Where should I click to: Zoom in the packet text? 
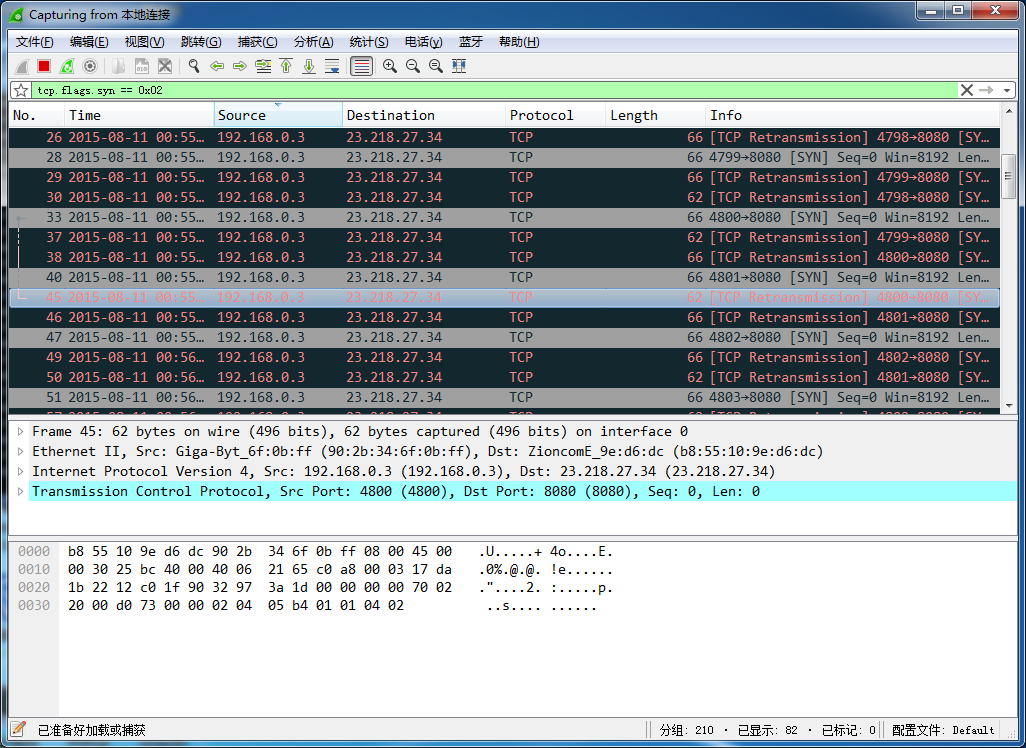pyautogui.click(x=390, y=66)
